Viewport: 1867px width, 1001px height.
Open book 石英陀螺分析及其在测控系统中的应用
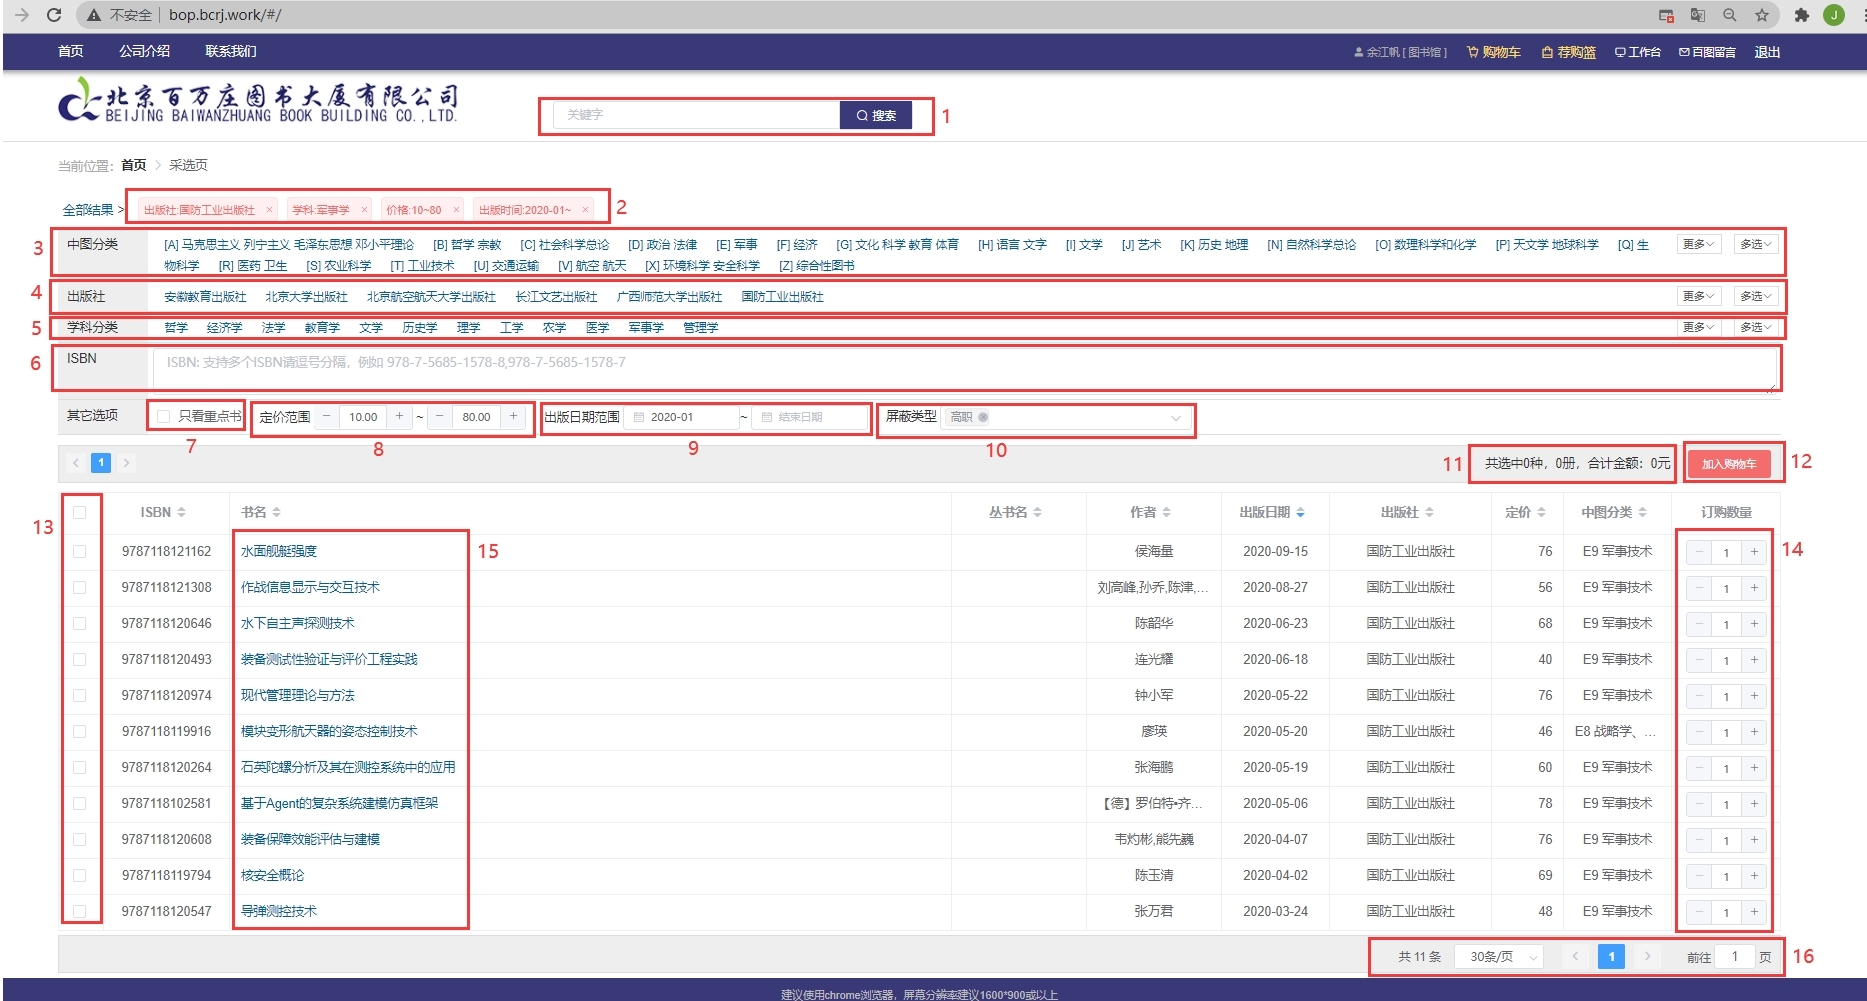click(x=348, y=767)
